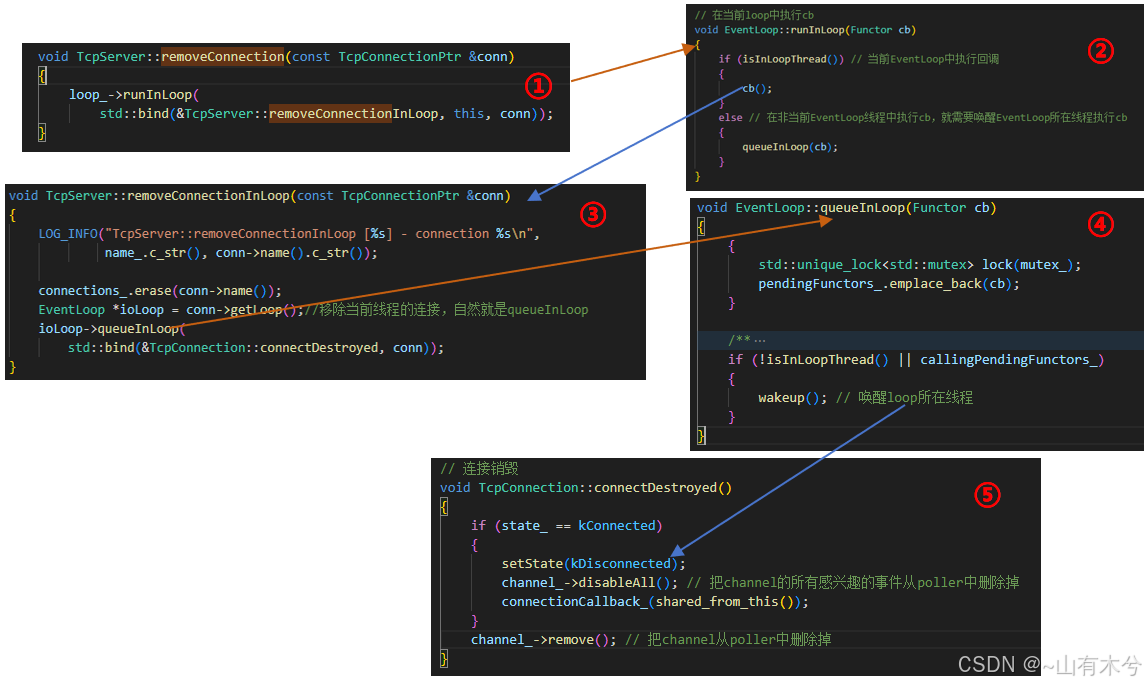Click the '// 连接销毁' comment
This screenshot has width=1146, height=685.
click(479, 469)
